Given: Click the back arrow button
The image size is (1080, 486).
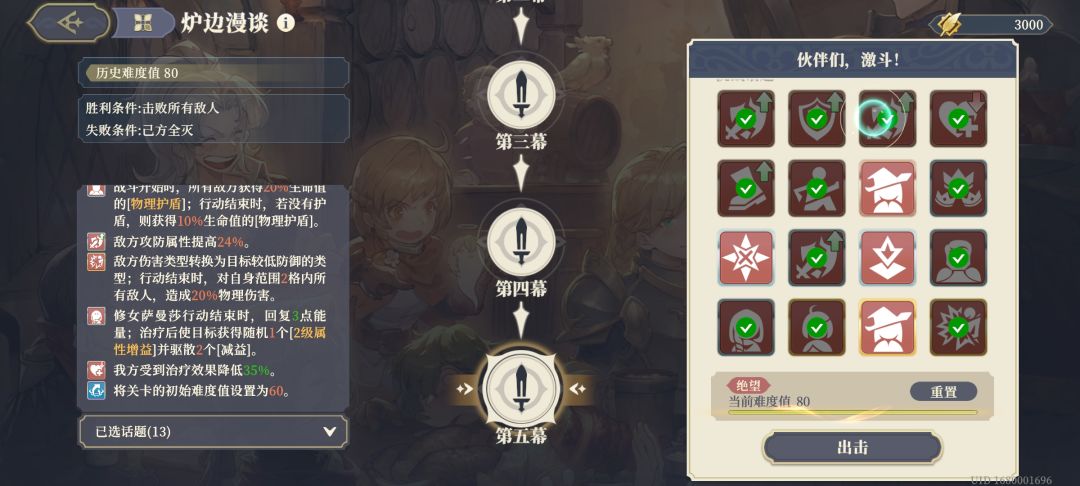Looking at the screenshot, I should (69, 23).
